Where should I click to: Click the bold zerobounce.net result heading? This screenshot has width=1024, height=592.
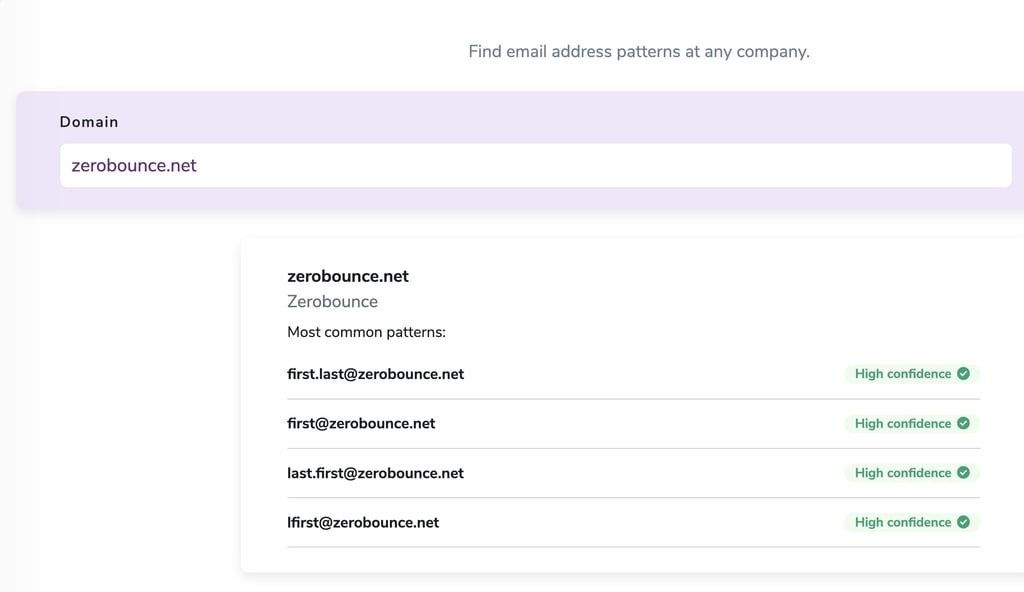click(x=348, y=276)
